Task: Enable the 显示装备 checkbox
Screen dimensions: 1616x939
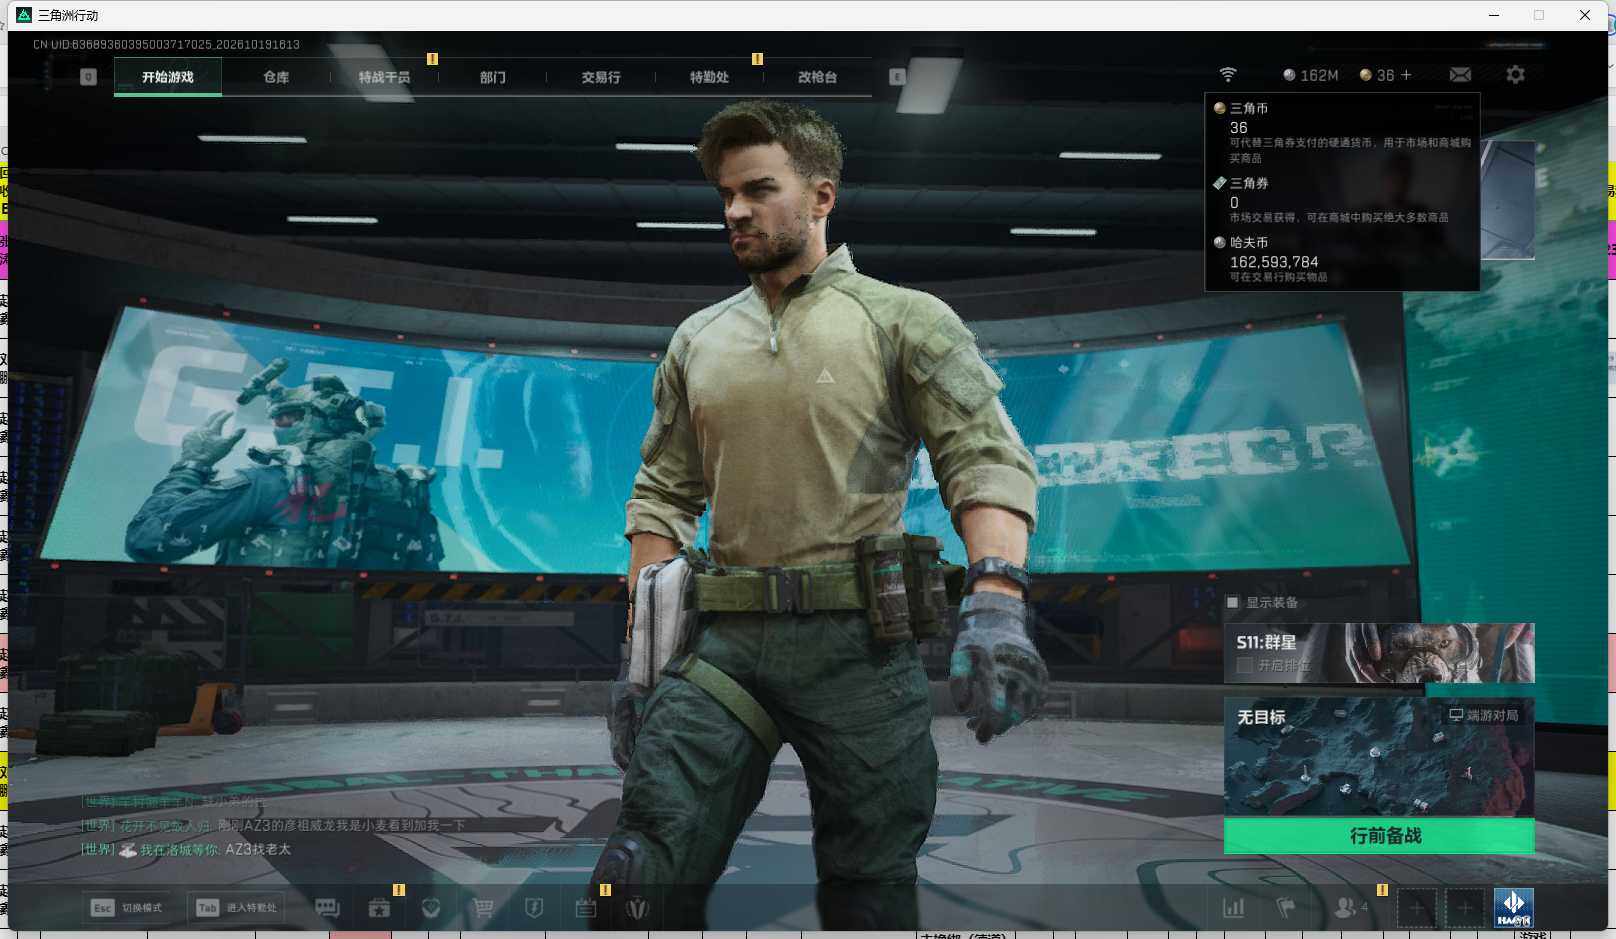Action: point(1233,602)
